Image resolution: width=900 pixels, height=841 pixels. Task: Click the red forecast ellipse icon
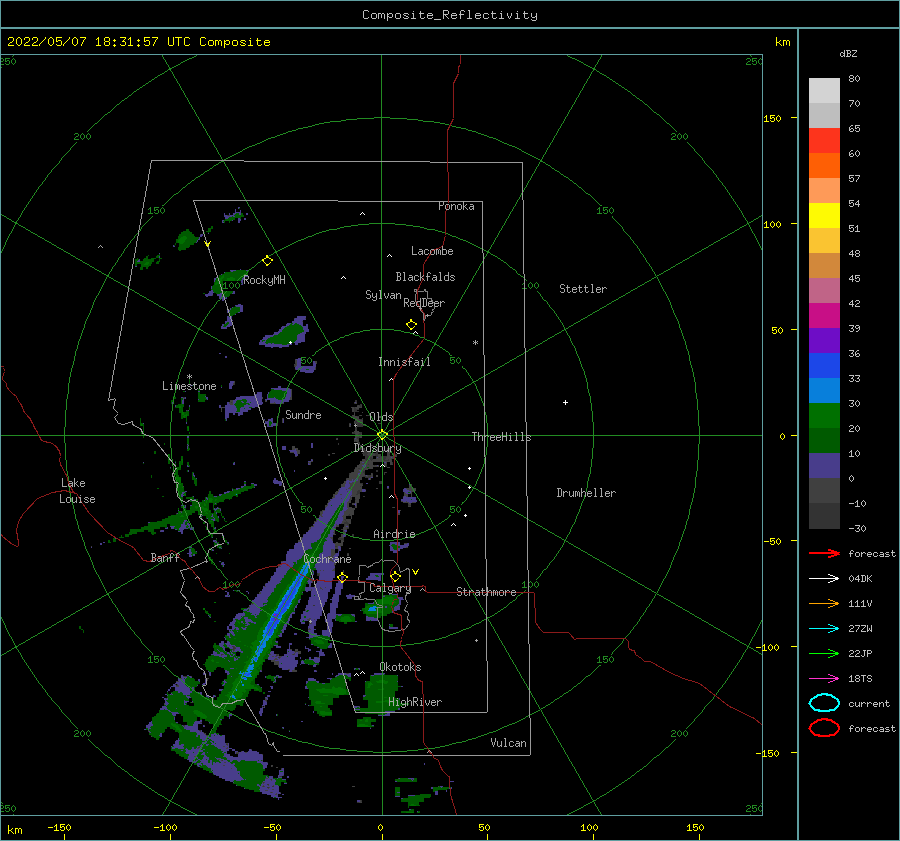pyautogui.click(x=824, y=728)
